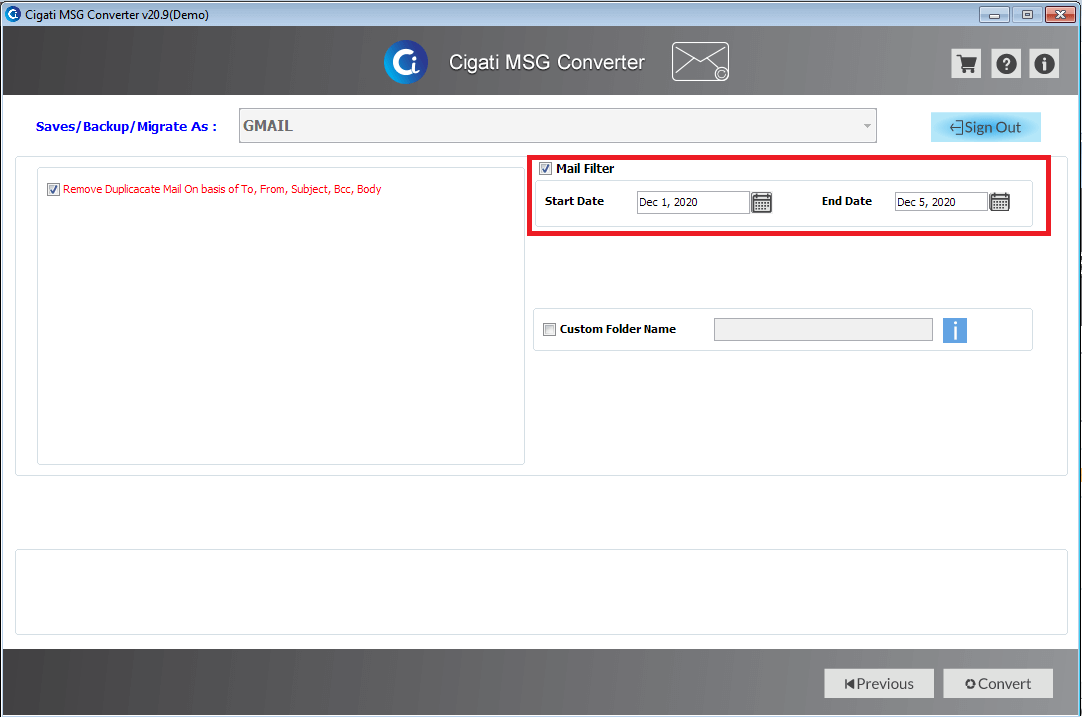Click the Sign Out button
Image resolution: width=1082 pixels, height=718 pixels.
click(x=985, y=127)
